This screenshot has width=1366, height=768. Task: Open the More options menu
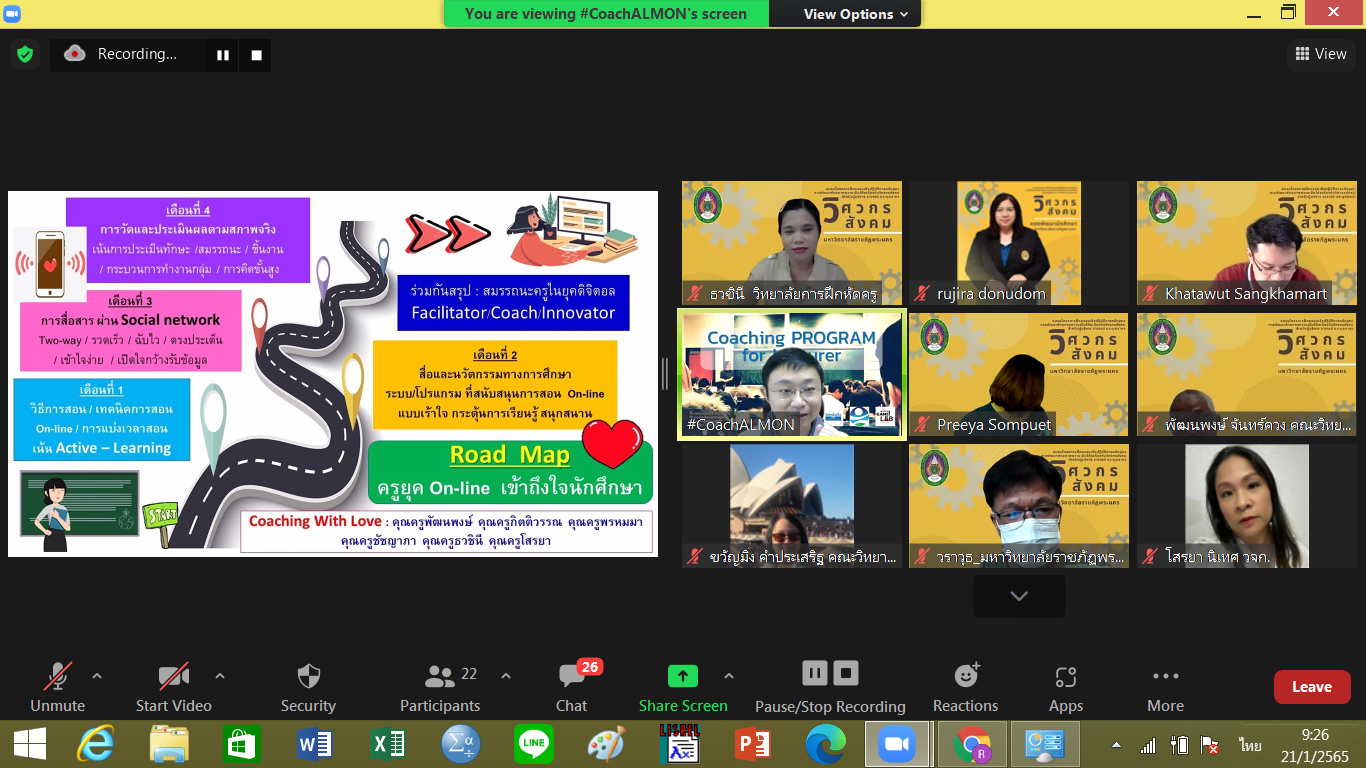click(x=1165, y=686)
